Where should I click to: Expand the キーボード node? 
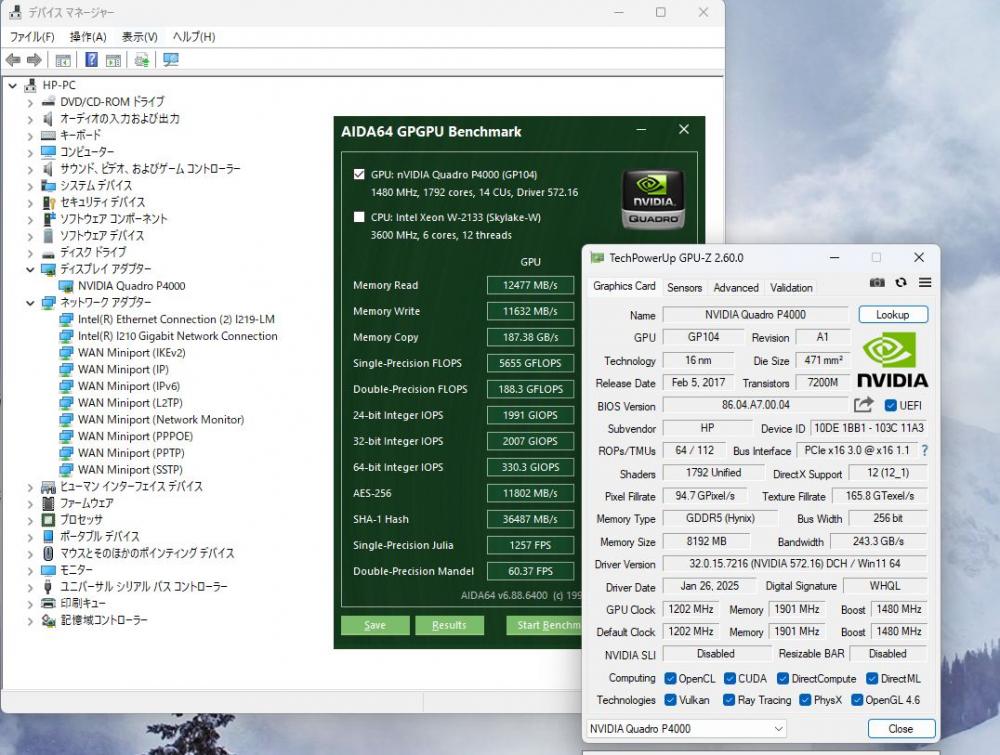click(30, 135)
